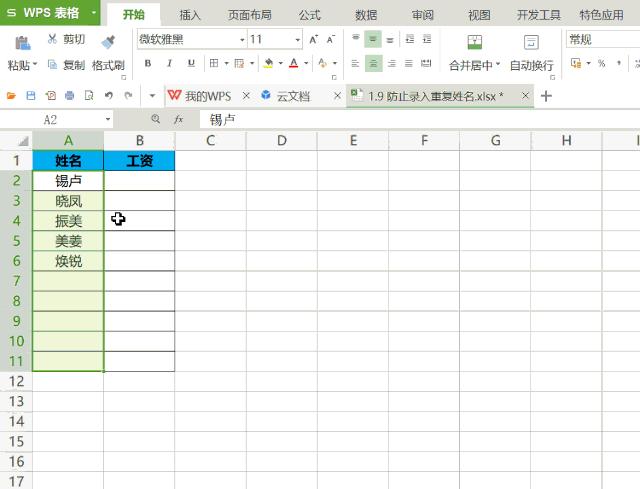Image resolution: width=640 pixels, height=489 pixels.
Task: Toggle Auto Wrap (自动换行) text
Action: 531,53
